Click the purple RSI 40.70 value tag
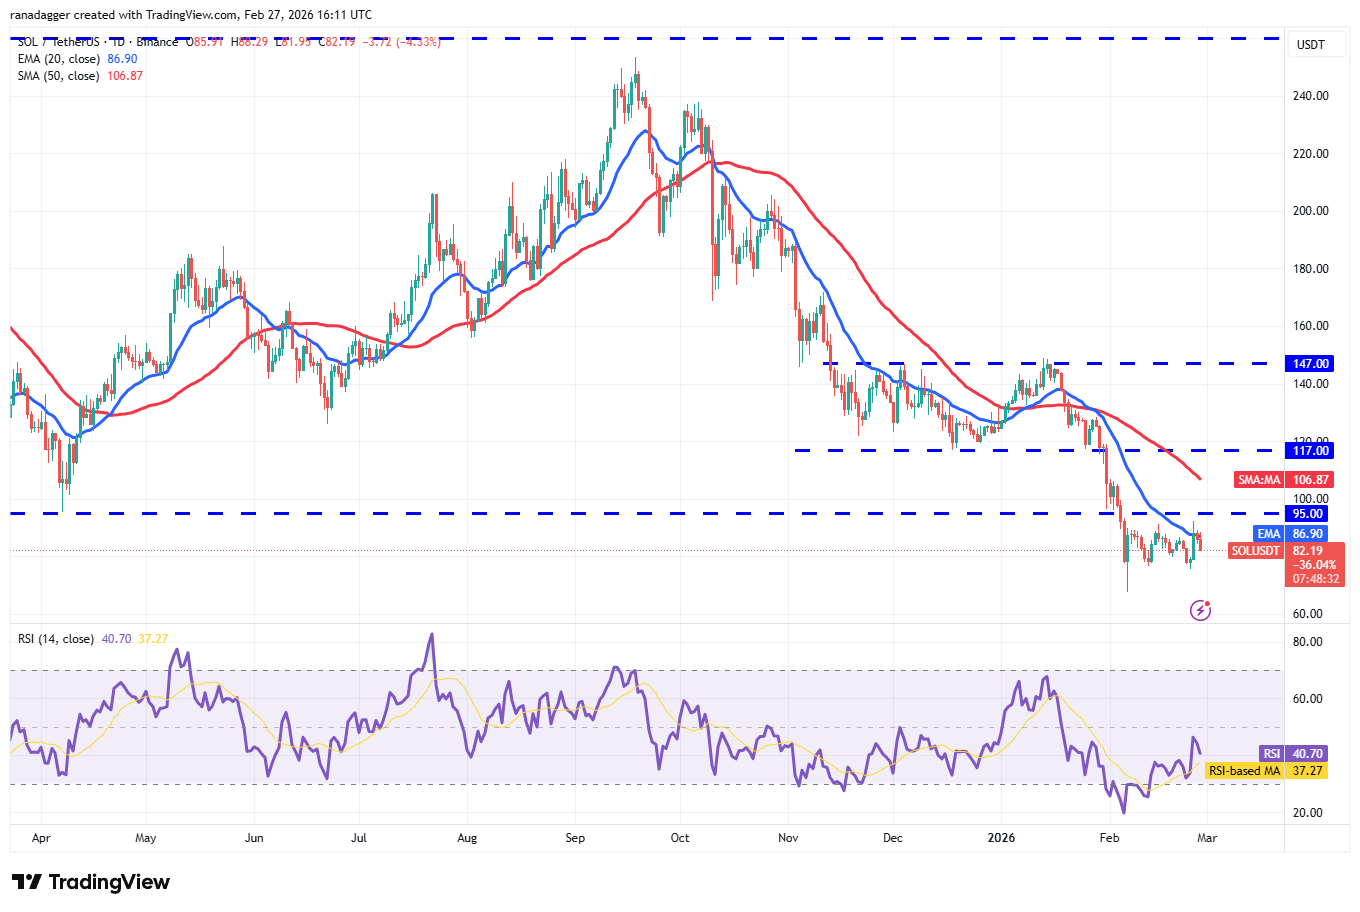Screen dimensions: 1360x912 [1294, 753]
